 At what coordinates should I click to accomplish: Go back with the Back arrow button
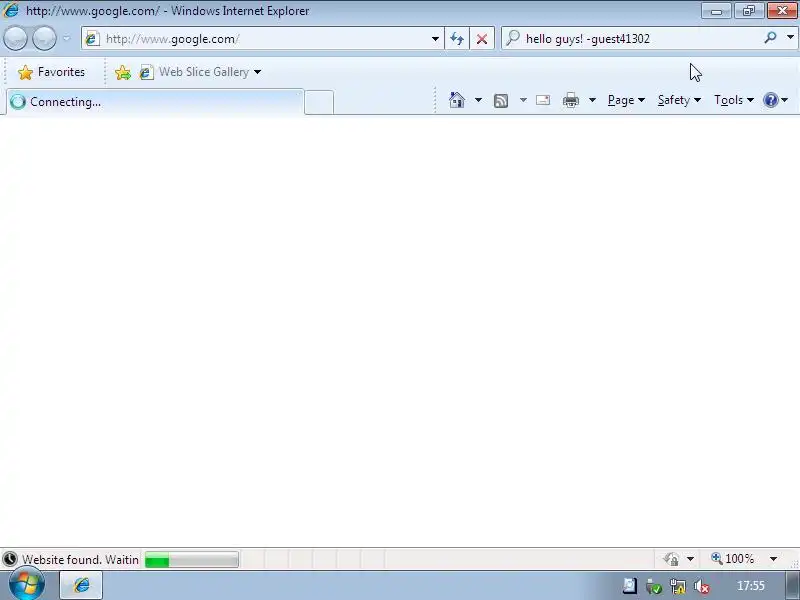(x=15, y=39)
